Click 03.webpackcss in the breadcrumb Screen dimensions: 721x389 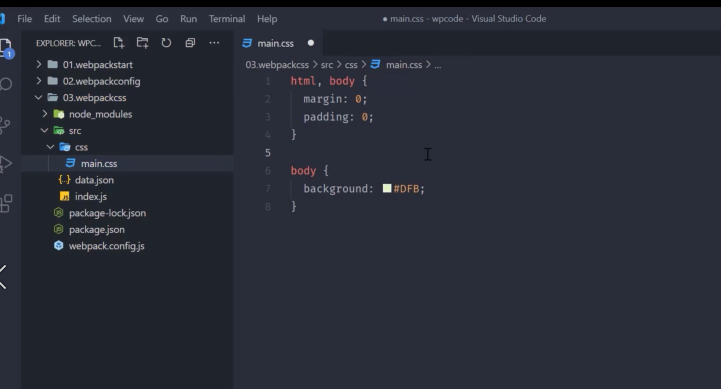(277, 65)
